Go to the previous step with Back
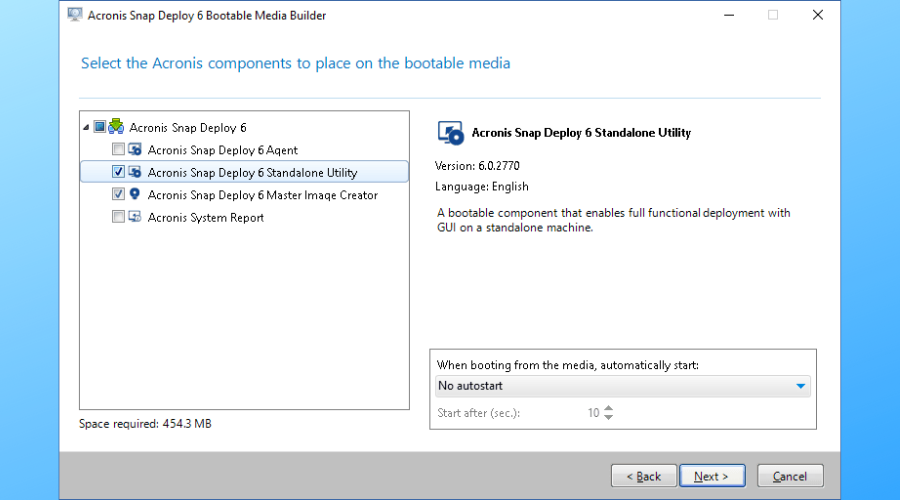This screenshot has width=900, height=500. pyautogui.click(x=643, y=476)
